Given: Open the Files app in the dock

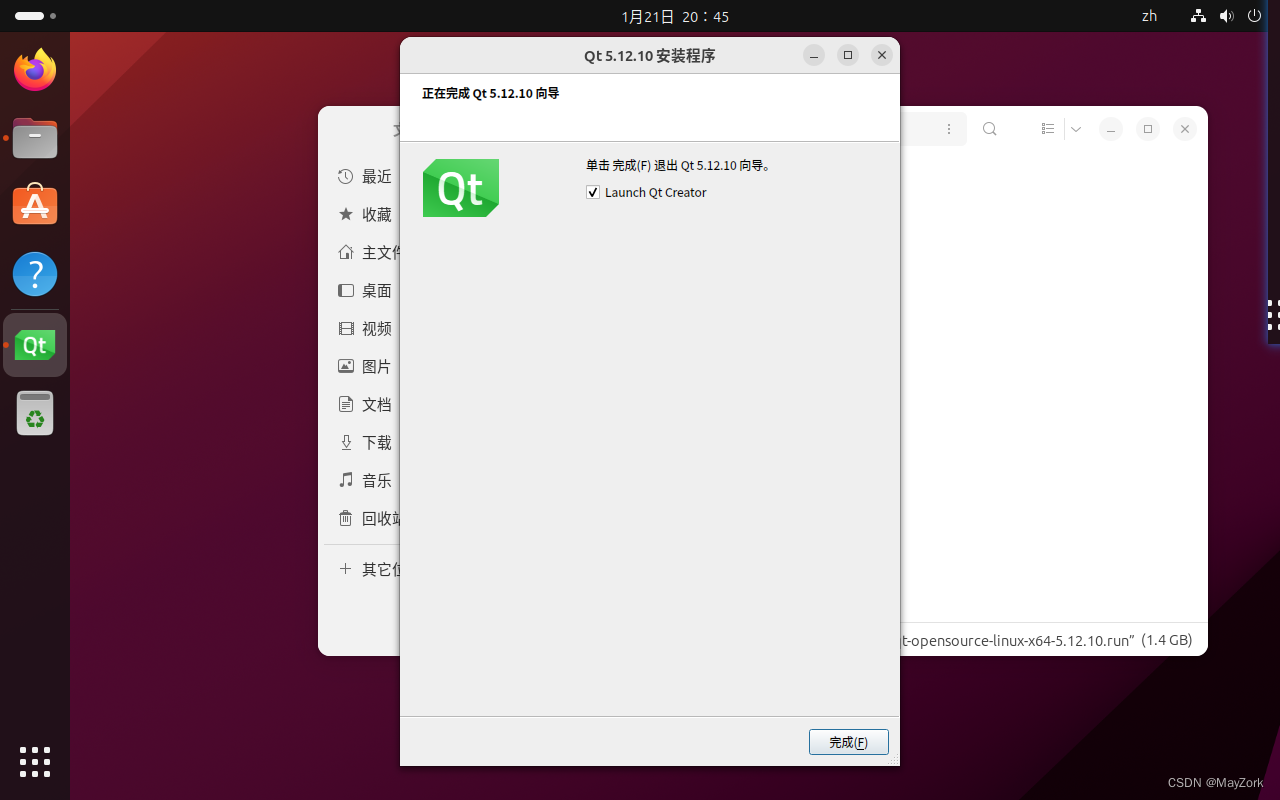Looking at the screenshot, I should pos(35,137).
